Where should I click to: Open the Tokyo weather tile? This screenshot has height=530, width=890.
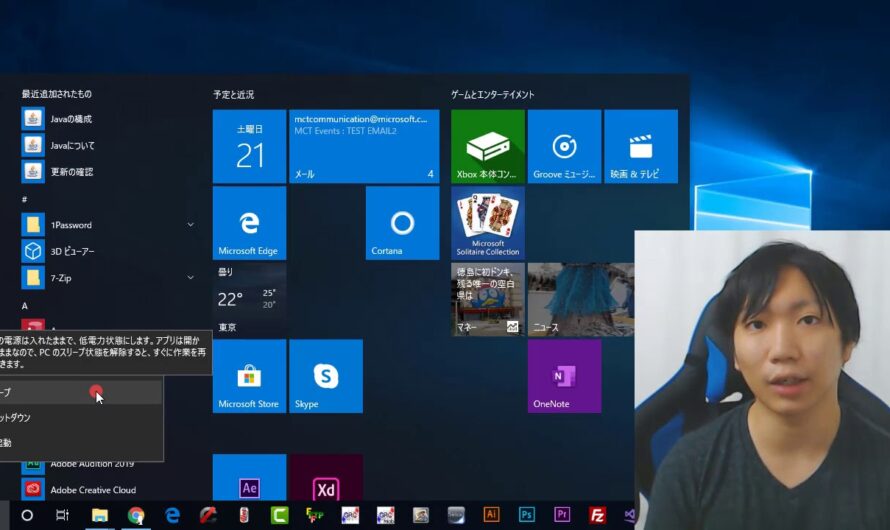point(249,299)
